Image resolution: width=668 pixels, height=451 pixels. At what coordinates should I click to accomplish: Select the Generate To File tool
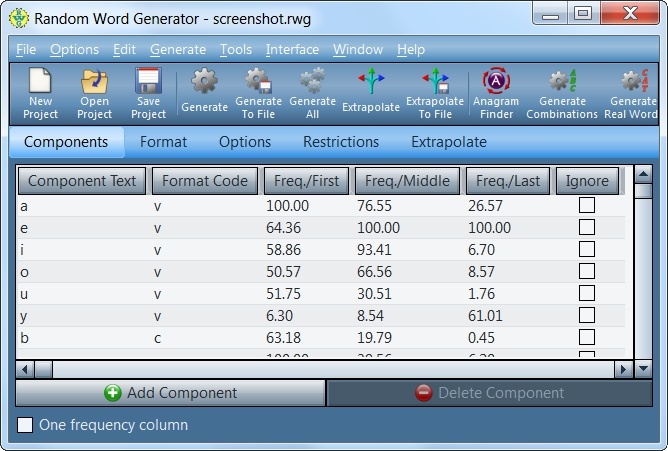[x=258, y=93]
